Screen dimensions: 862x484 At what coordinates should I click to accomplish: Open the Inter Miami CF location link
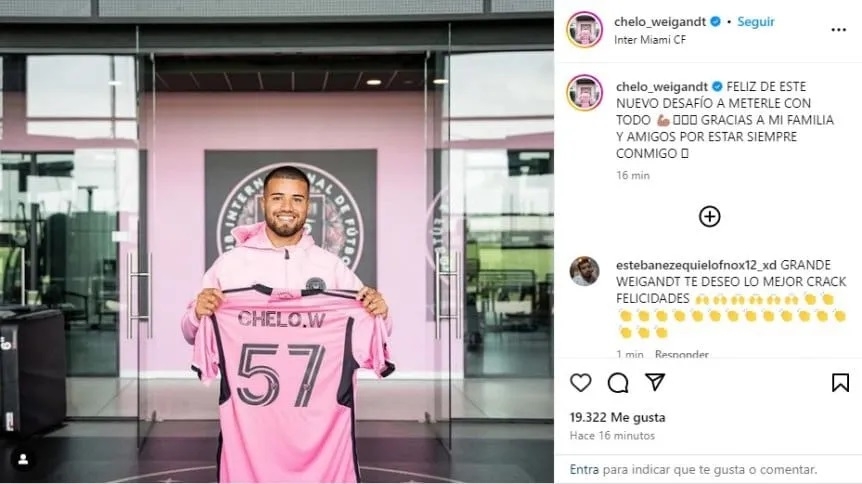[x=650, y=40]
